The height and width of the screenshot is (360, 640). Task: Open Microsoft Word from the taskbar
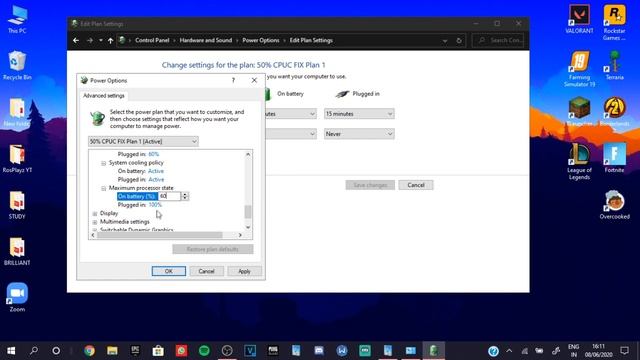[342, 351]
